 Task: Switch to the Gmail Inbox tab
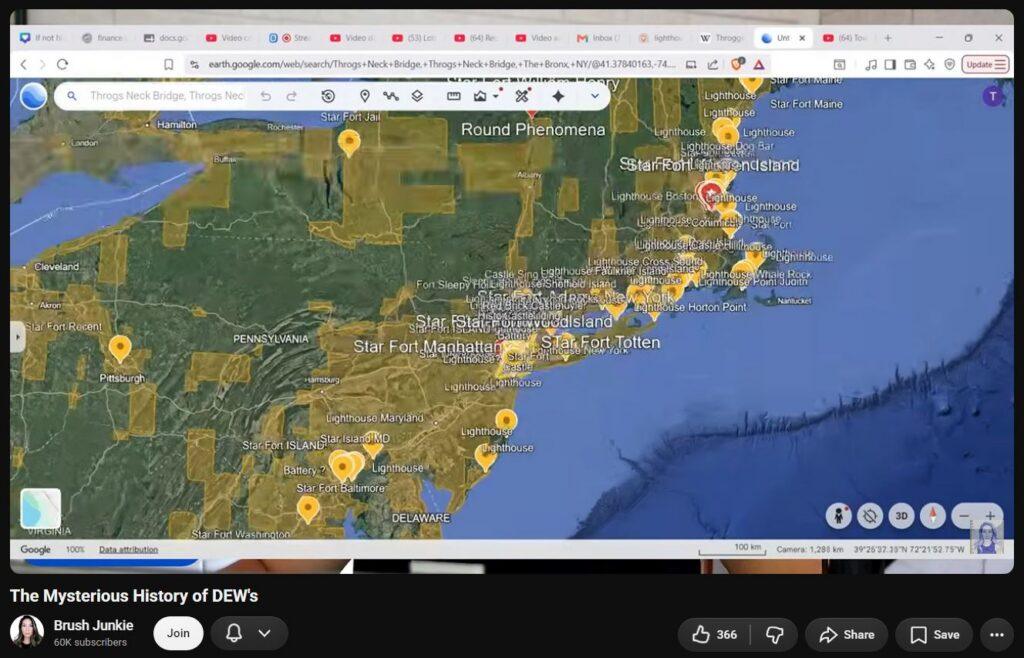pos(598,38)
